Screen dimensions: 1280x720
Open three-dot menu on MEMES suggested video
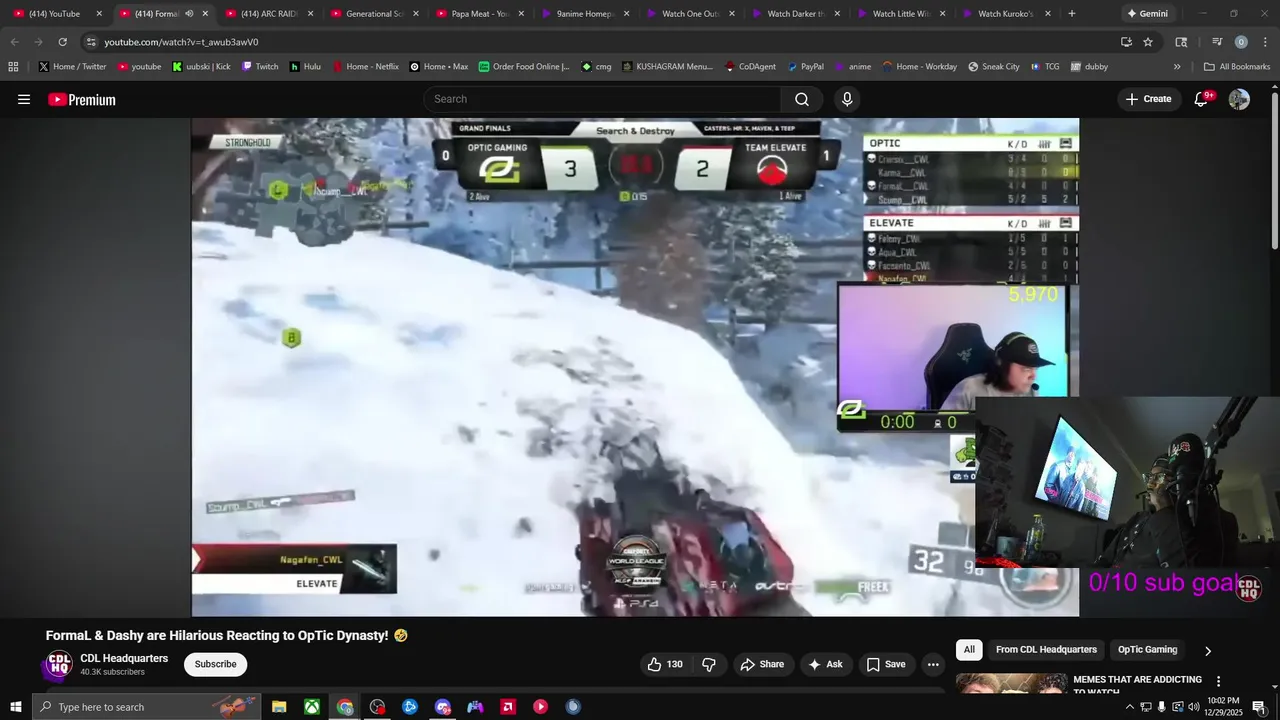1218,681
